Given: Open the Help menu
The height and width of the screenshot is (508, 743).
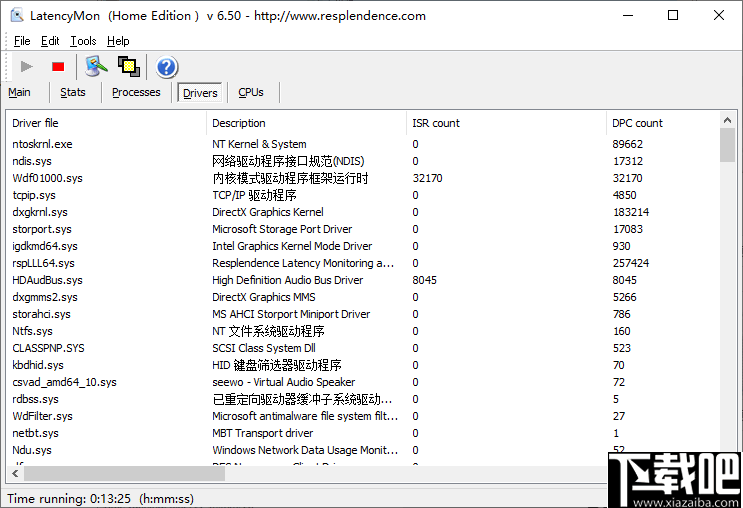Looking at the screenshot, I should tap(118, 41).
